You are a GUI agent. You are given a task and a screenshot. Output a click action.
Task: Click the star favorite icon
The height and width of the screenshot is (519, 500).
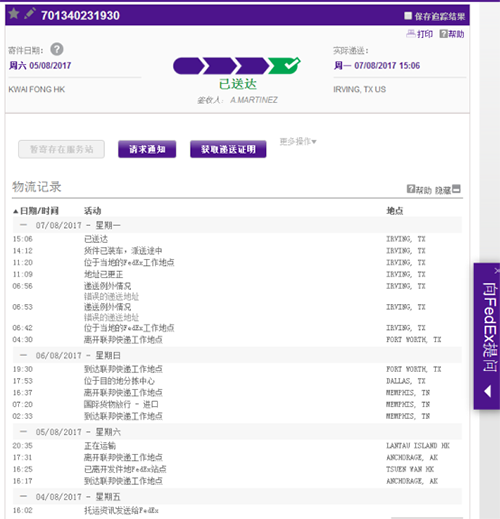click(x=14, y=14)
